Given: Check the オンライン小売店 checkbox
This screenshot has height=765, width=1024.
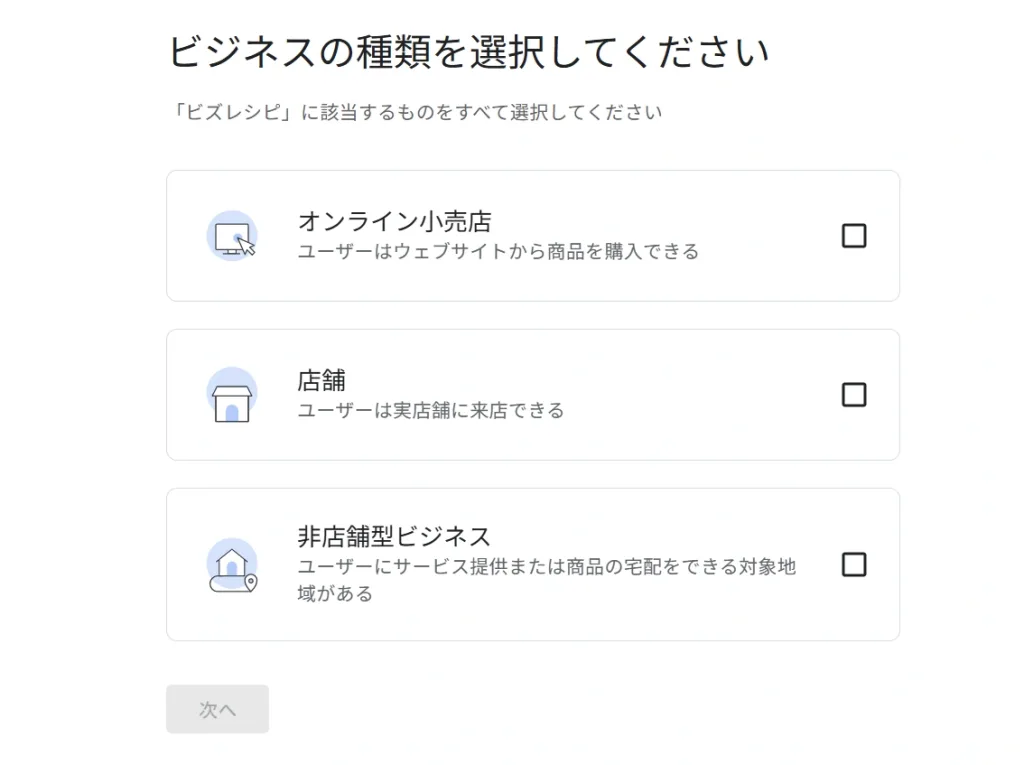Looking at the screenshot, I should pos(853,236).
